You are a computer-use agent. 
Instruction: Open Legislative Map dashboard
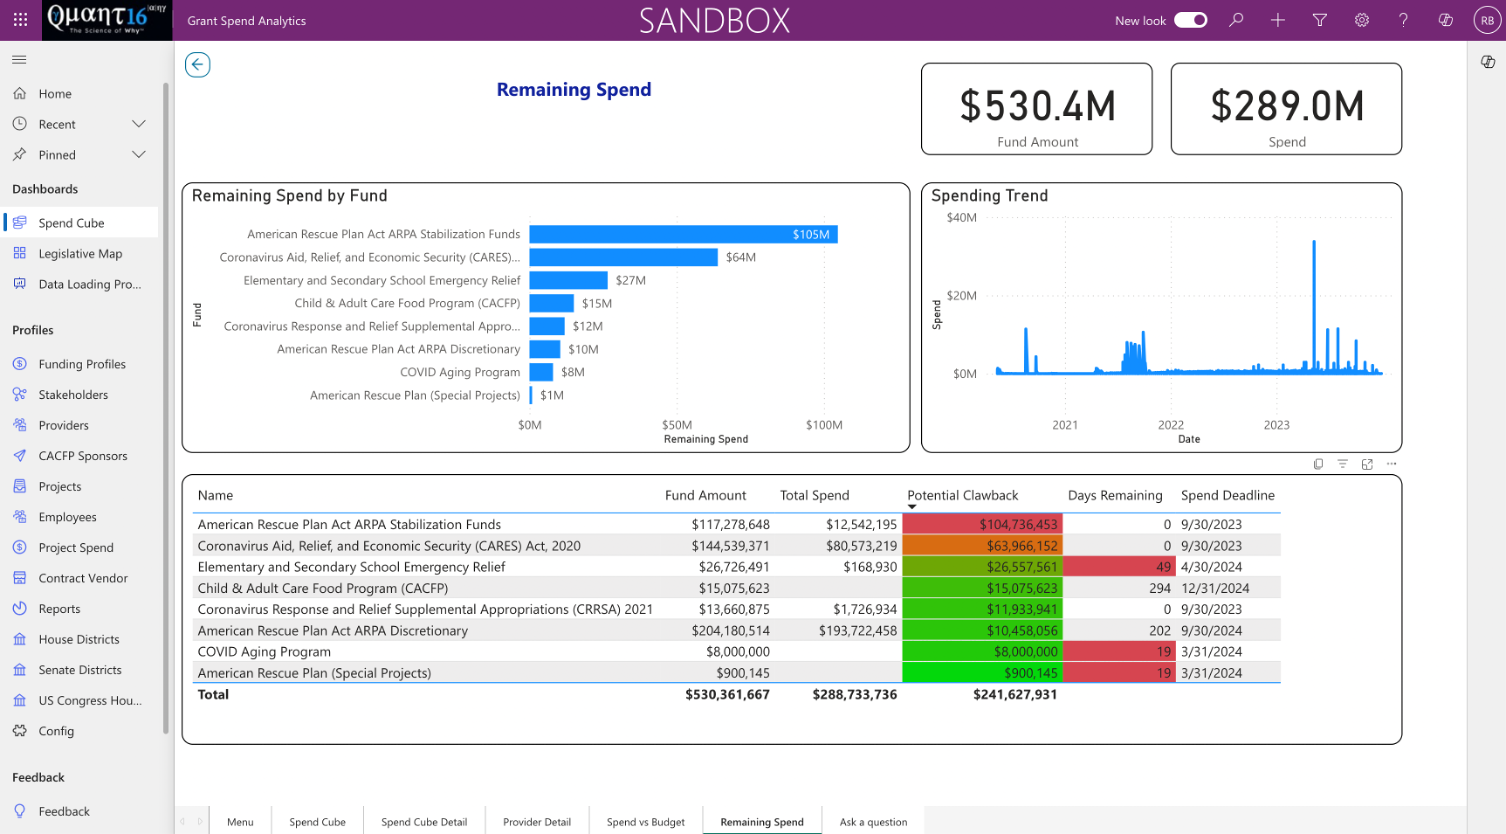click(x=80, y=254)
